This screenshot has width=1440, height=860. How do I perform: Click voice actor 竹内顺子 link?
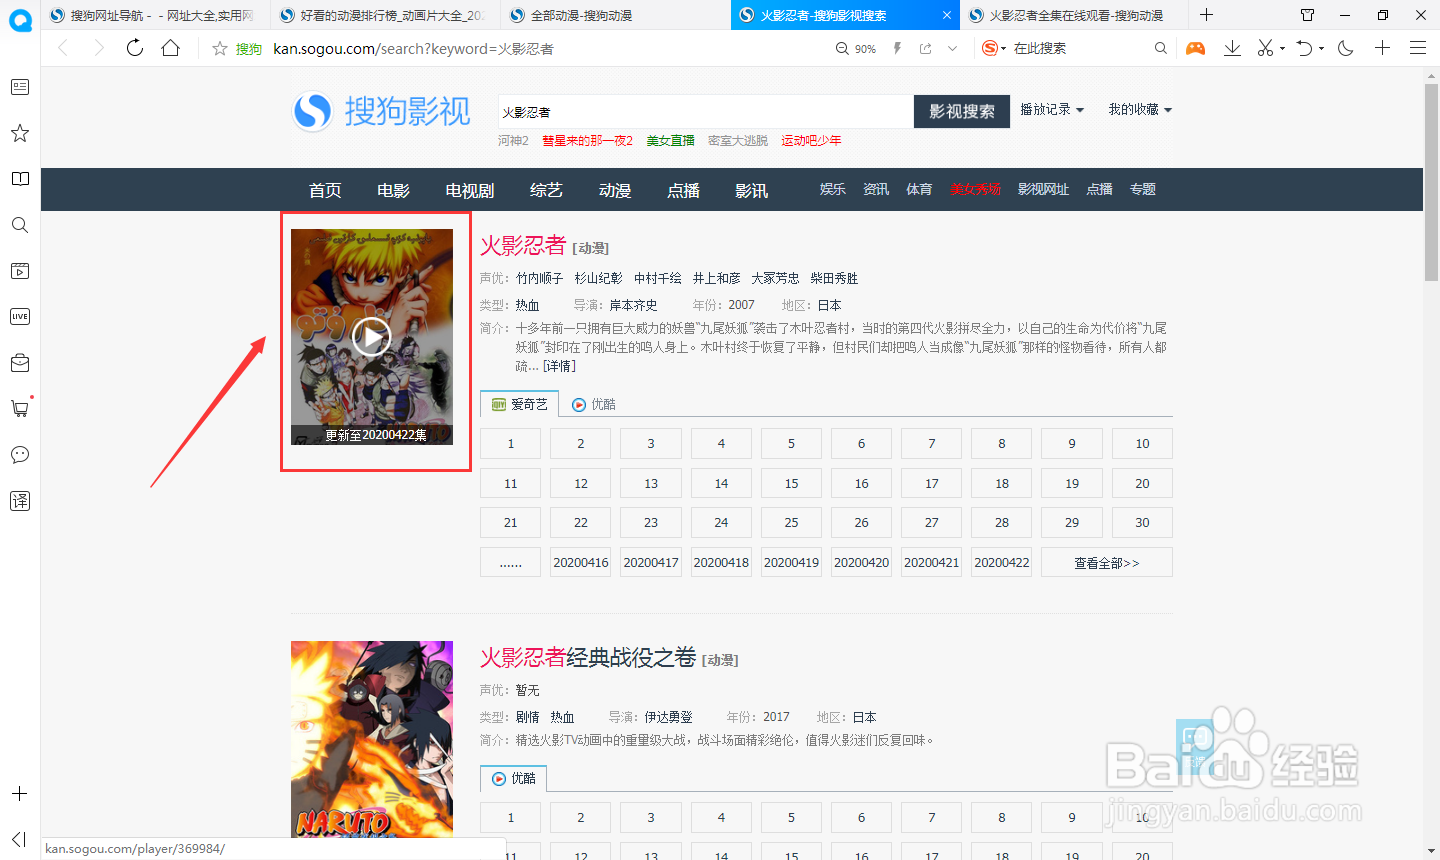540,278
